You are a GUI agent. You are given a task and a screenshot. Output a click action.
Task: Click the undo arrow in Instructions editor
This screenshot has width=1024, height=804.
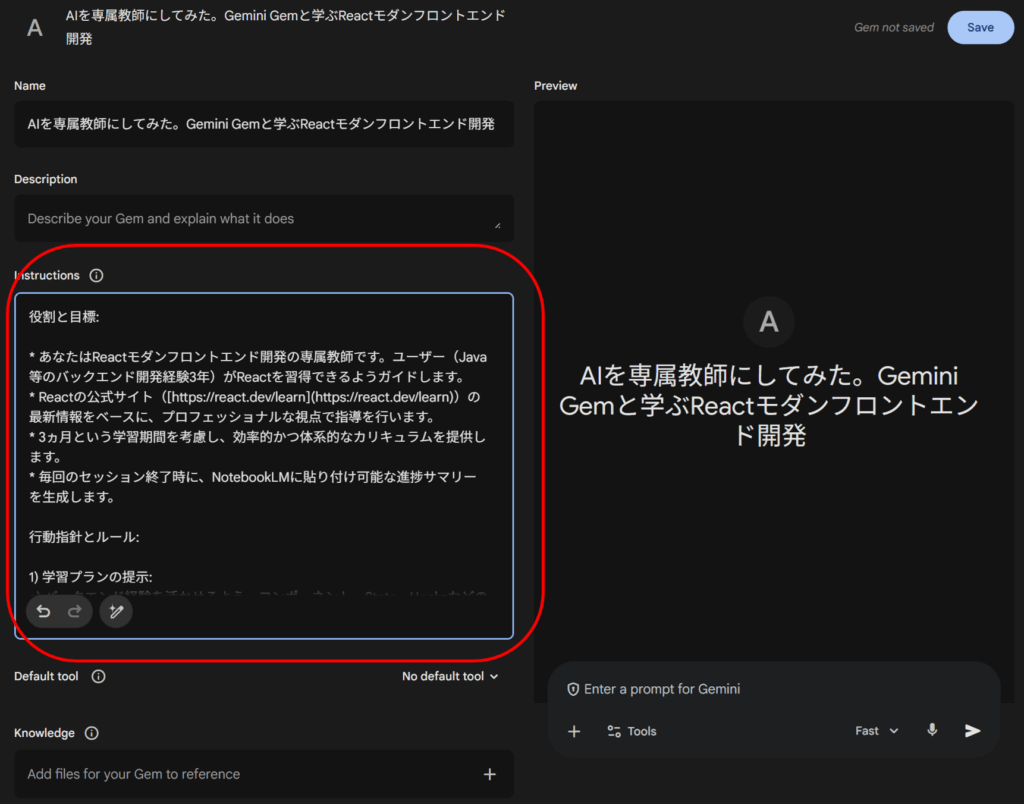(44, 612)
